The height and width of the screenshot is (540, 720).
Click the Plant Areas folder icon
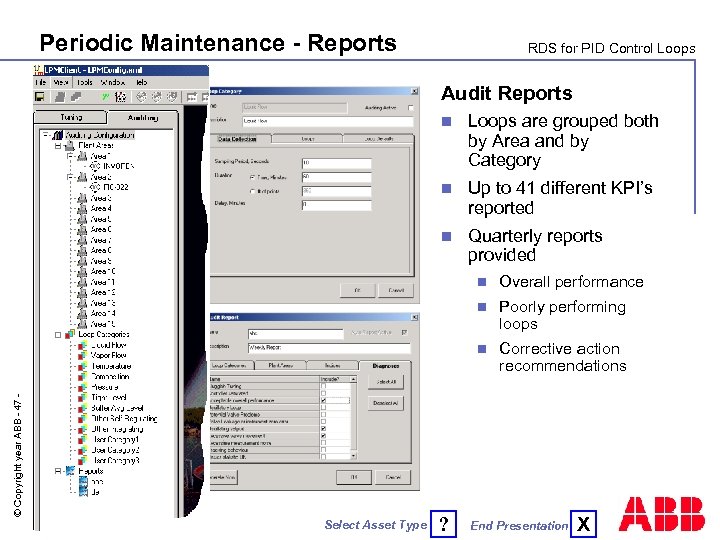70,146
